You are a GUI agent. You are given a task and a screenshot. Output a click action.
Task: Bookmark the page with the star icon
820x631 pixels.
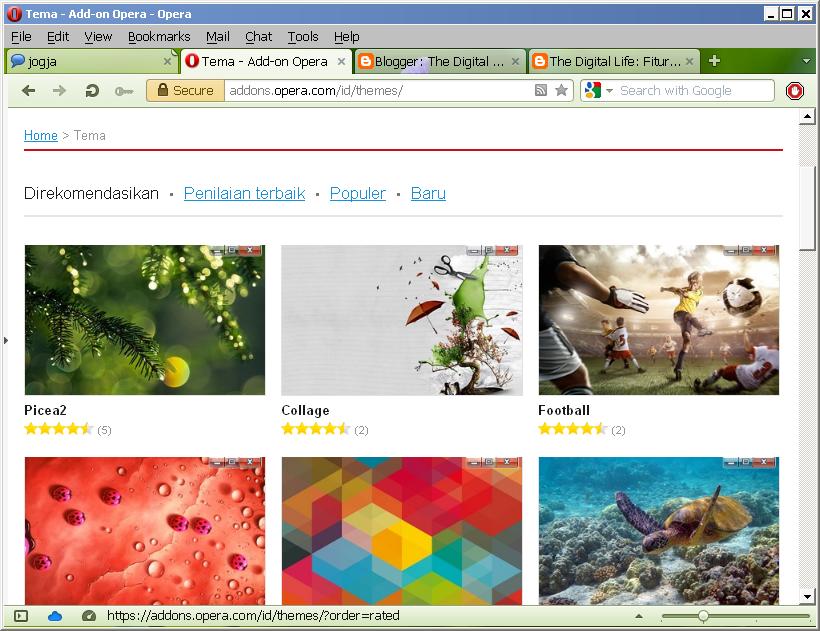561,90
